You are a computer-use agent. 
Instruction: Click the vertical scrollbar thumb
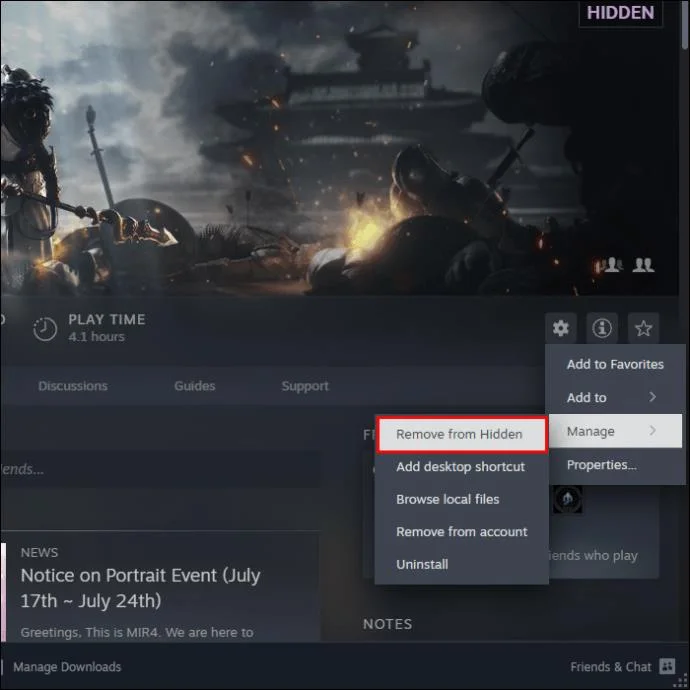(685, 25)
